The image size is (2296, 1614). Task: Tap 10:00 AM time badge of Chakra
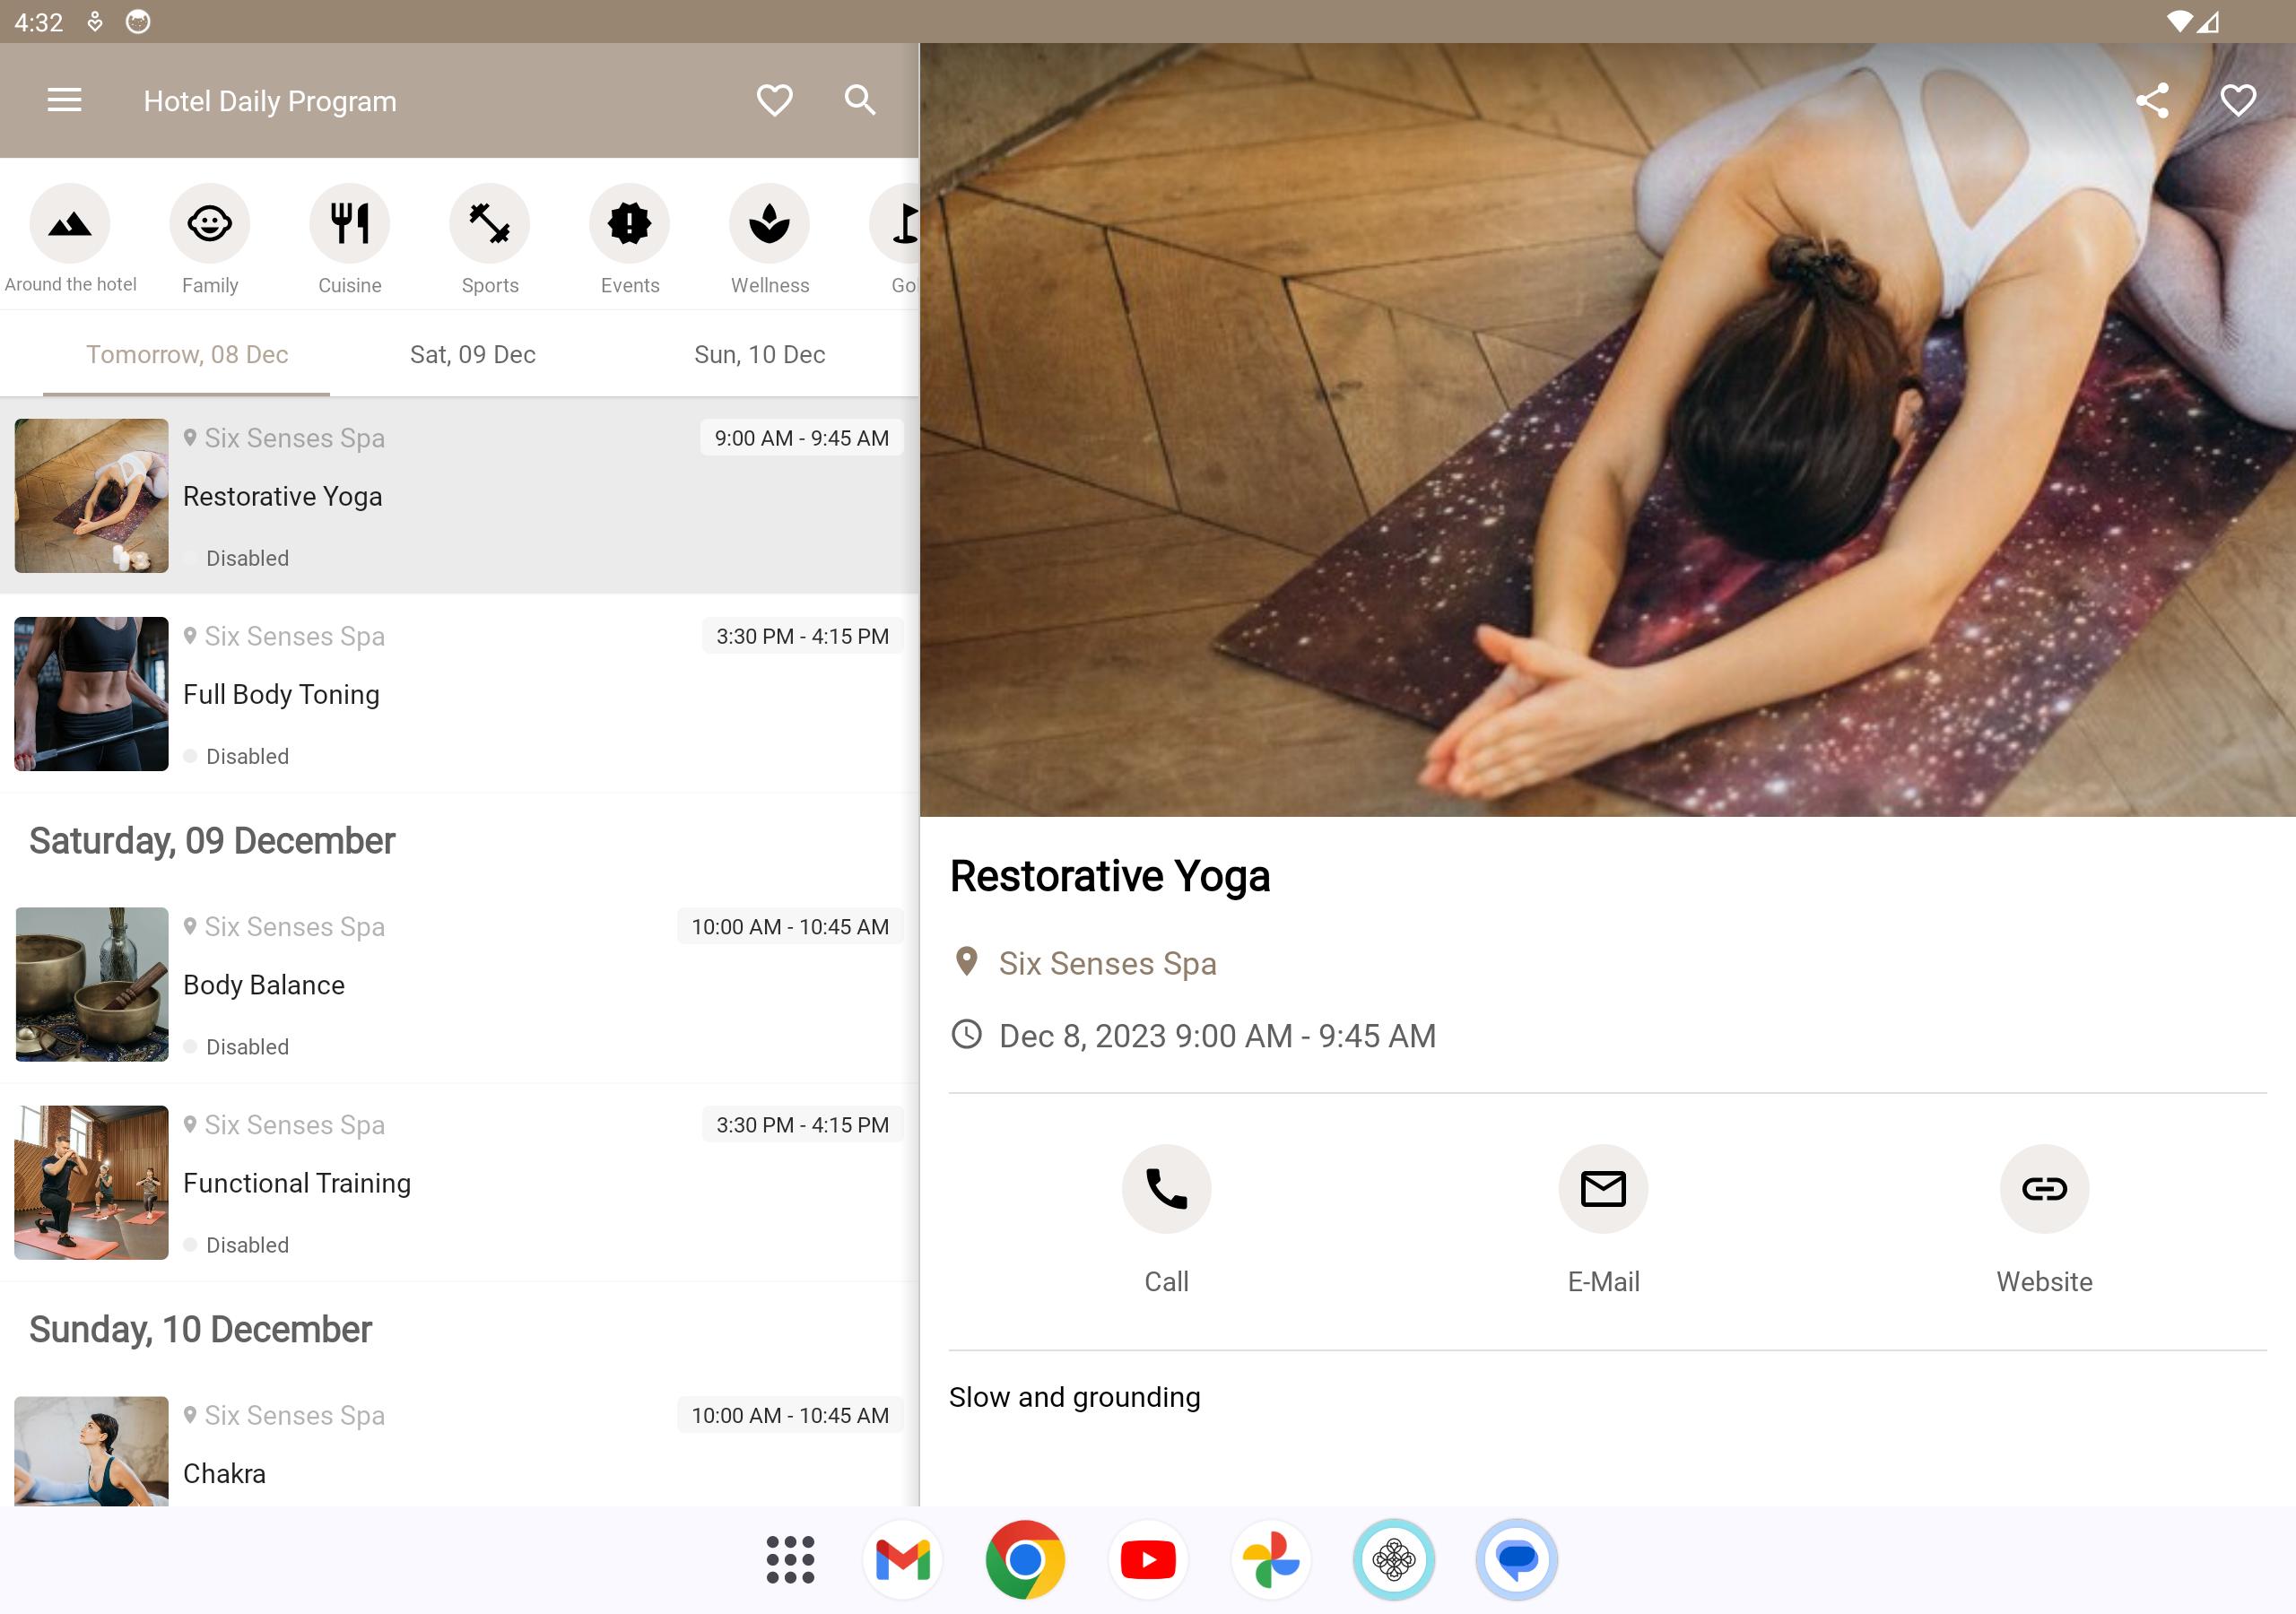coord(790,1415)
